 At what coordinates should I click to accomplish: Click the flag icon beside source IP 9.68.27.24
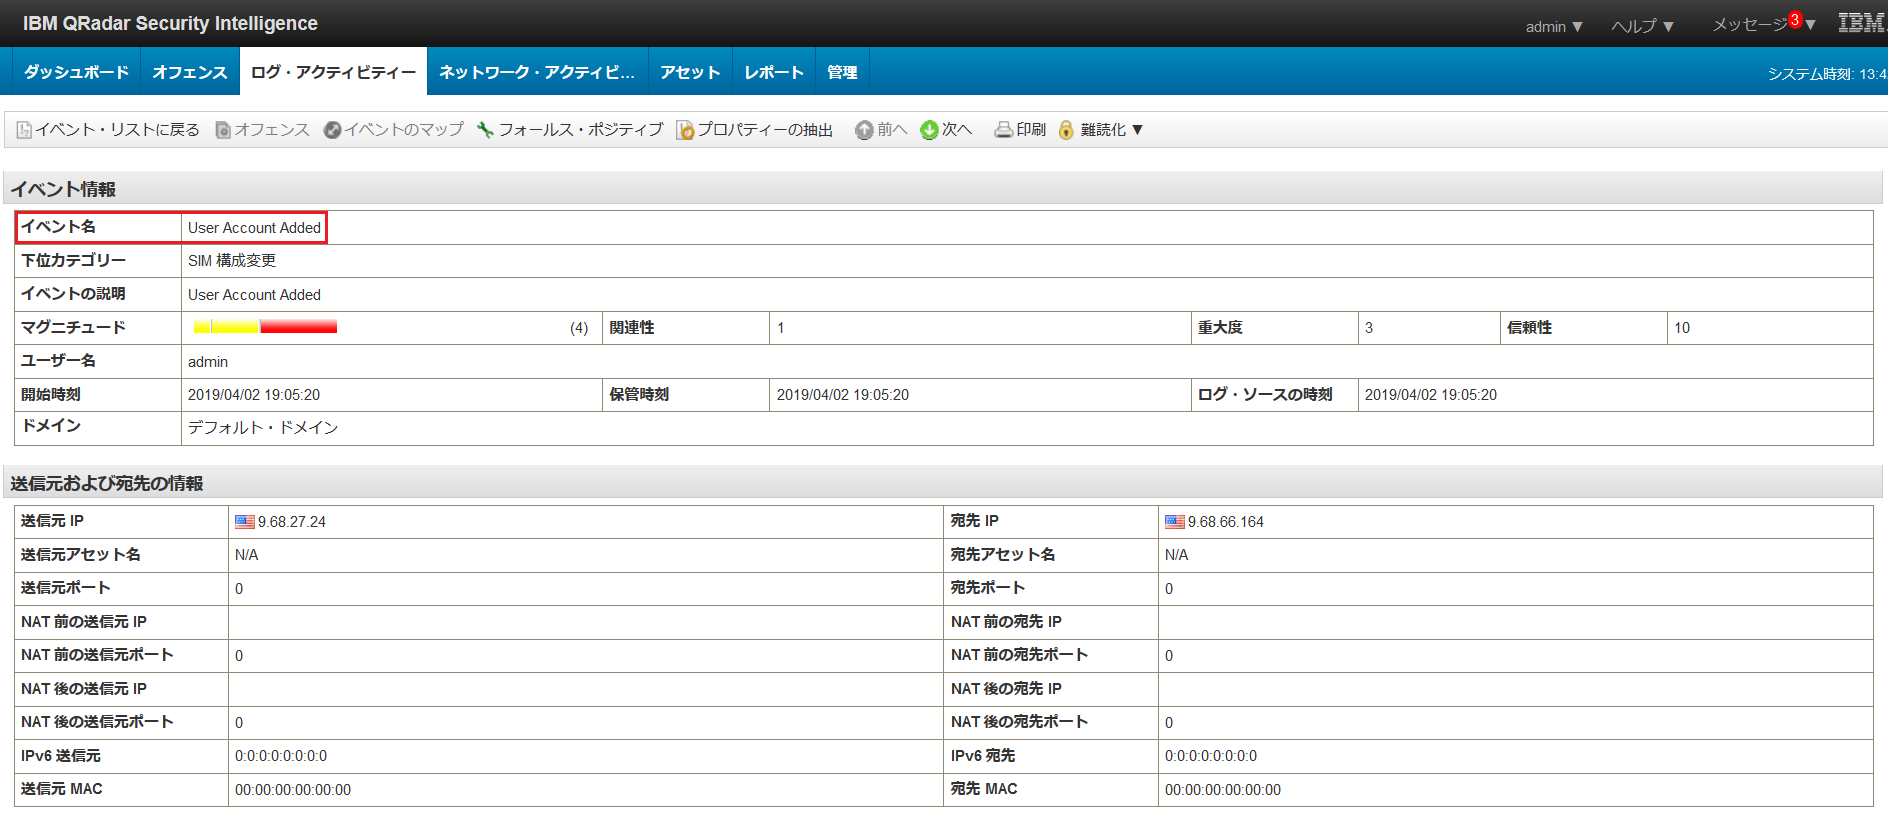[245, 522]
